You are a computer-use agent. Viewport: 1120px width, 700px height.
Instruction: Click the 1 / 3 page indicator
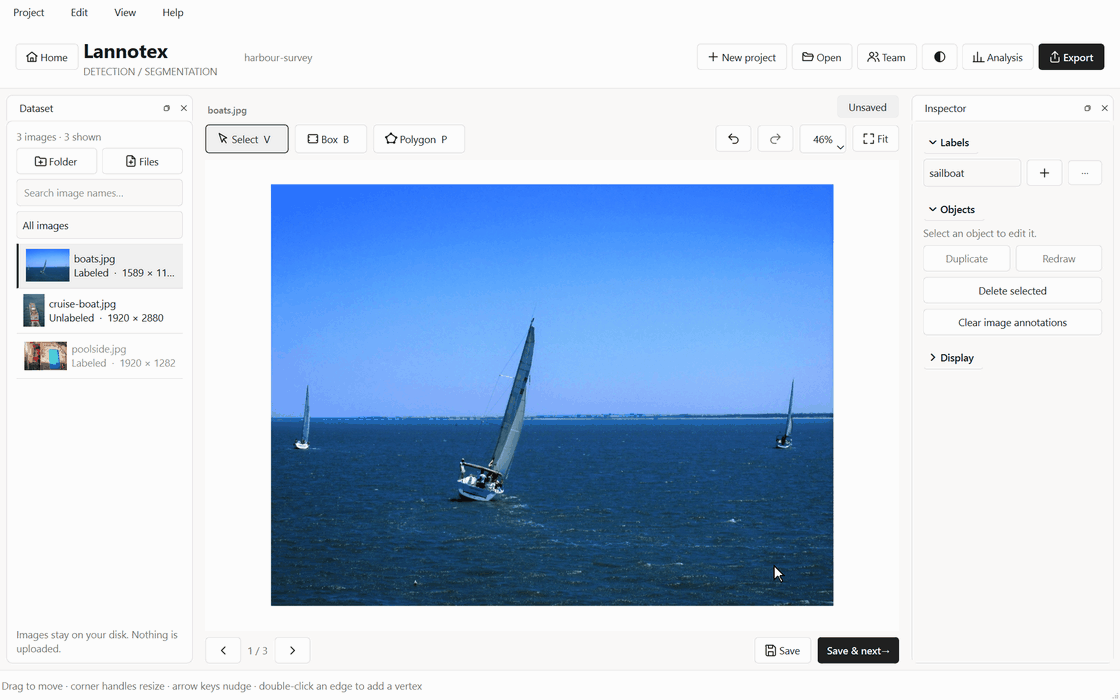pyautogui.click(x=258, y=651)
